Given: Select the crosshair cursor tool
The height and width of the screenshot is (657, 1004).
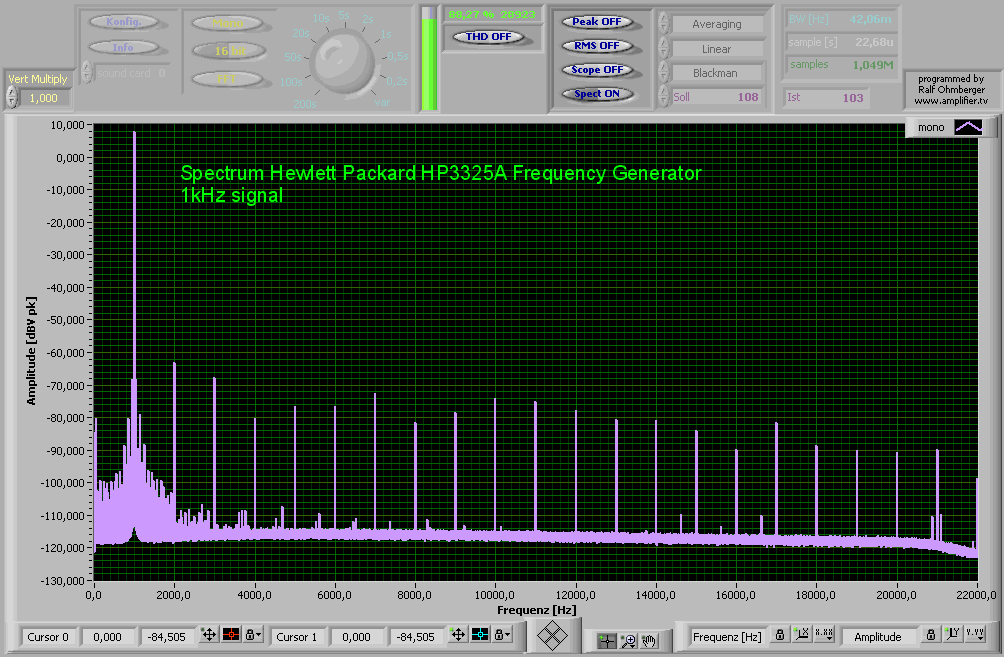Looking at the screenshot, I should tap(608, 641).
